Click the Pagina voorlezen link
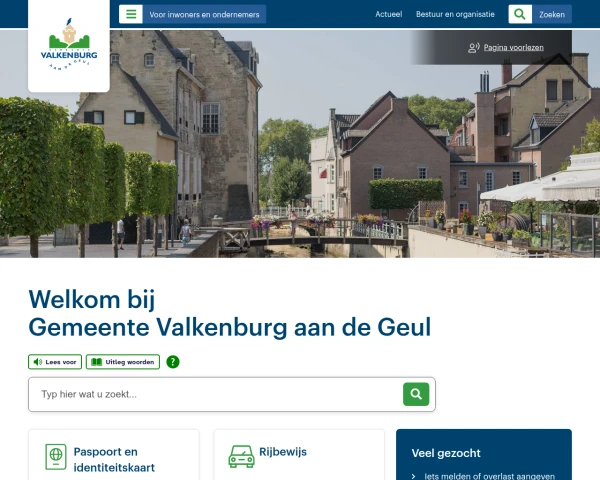The height and width of the screenshot is (480, 600). [514, 47]
